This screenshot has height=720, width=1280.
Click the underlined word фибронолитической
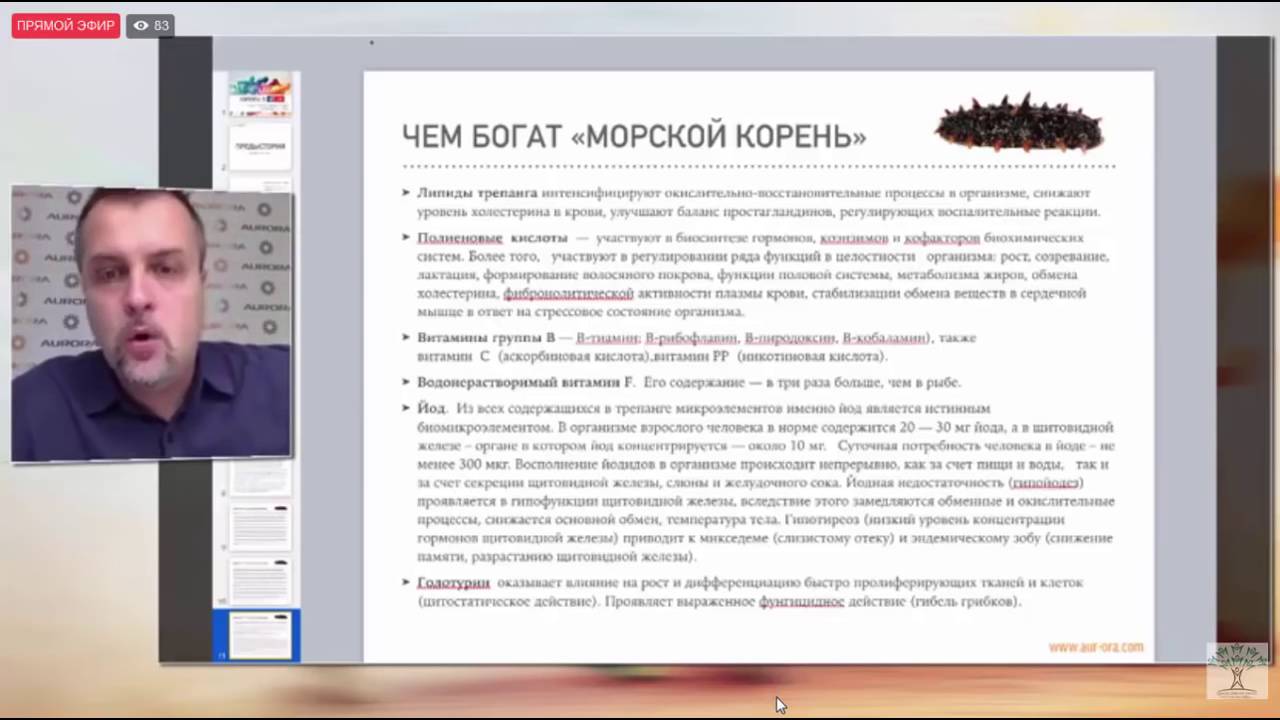[568, 293]
